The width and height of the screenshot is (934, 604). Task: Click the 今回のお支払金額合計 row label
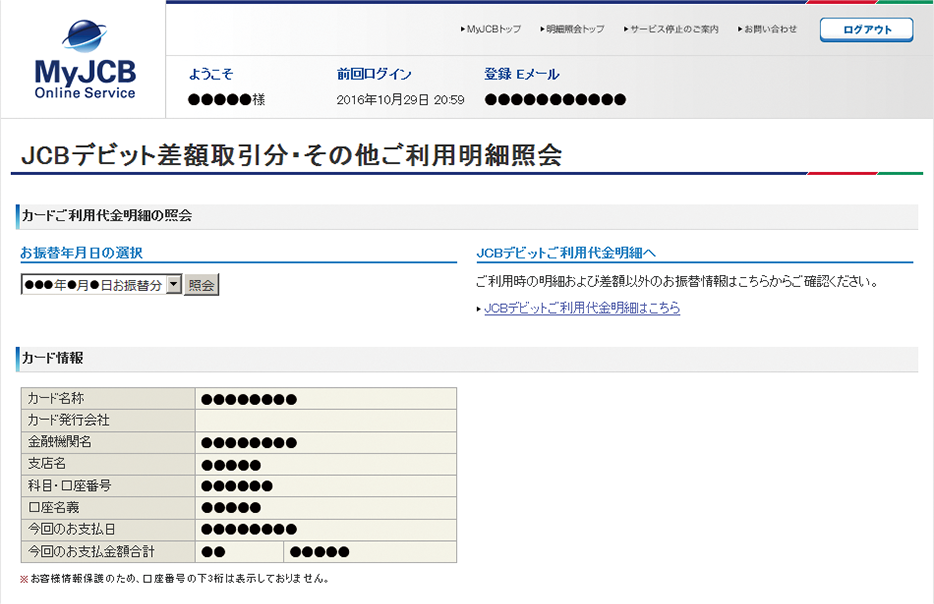click(x=108, y=552)
